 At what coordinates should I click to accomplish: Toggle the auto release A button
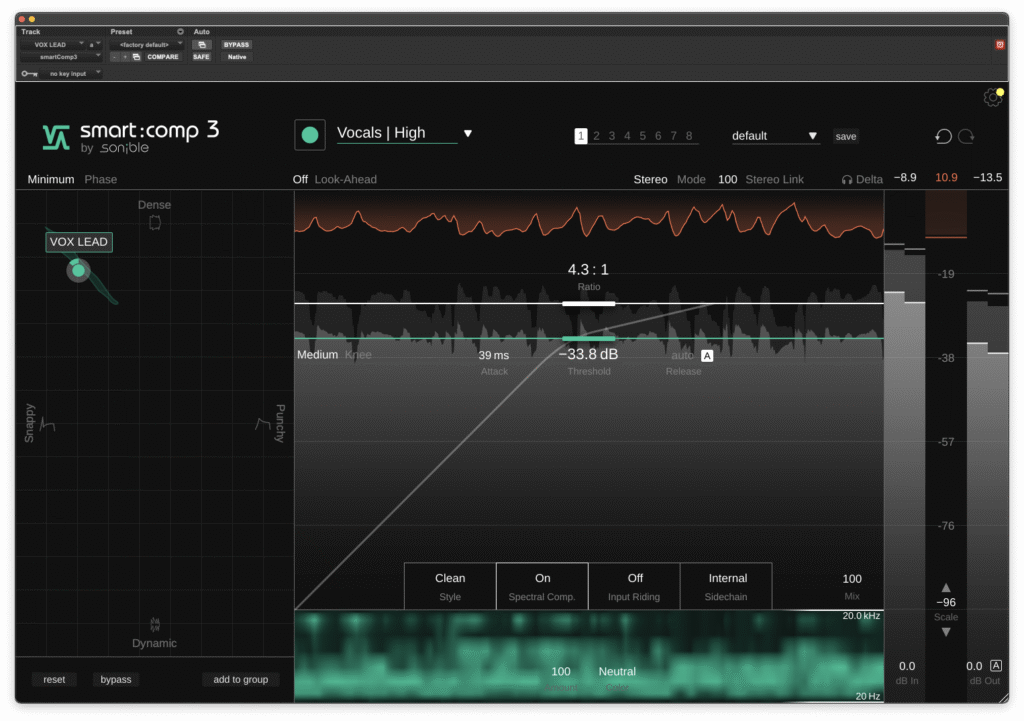tap(707, 356)
